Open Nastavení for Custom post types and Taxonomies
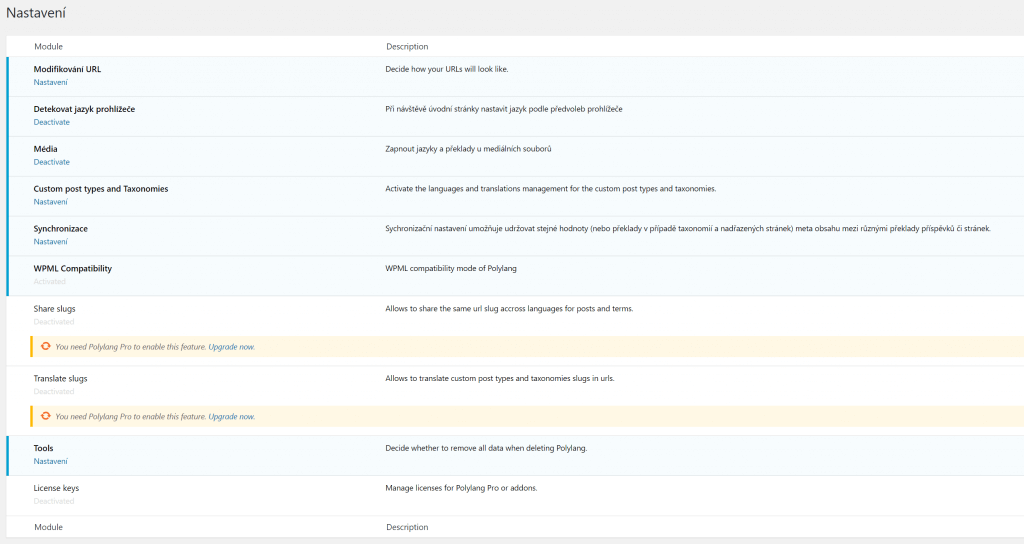Screen dimensions: 1024x544 50,202
